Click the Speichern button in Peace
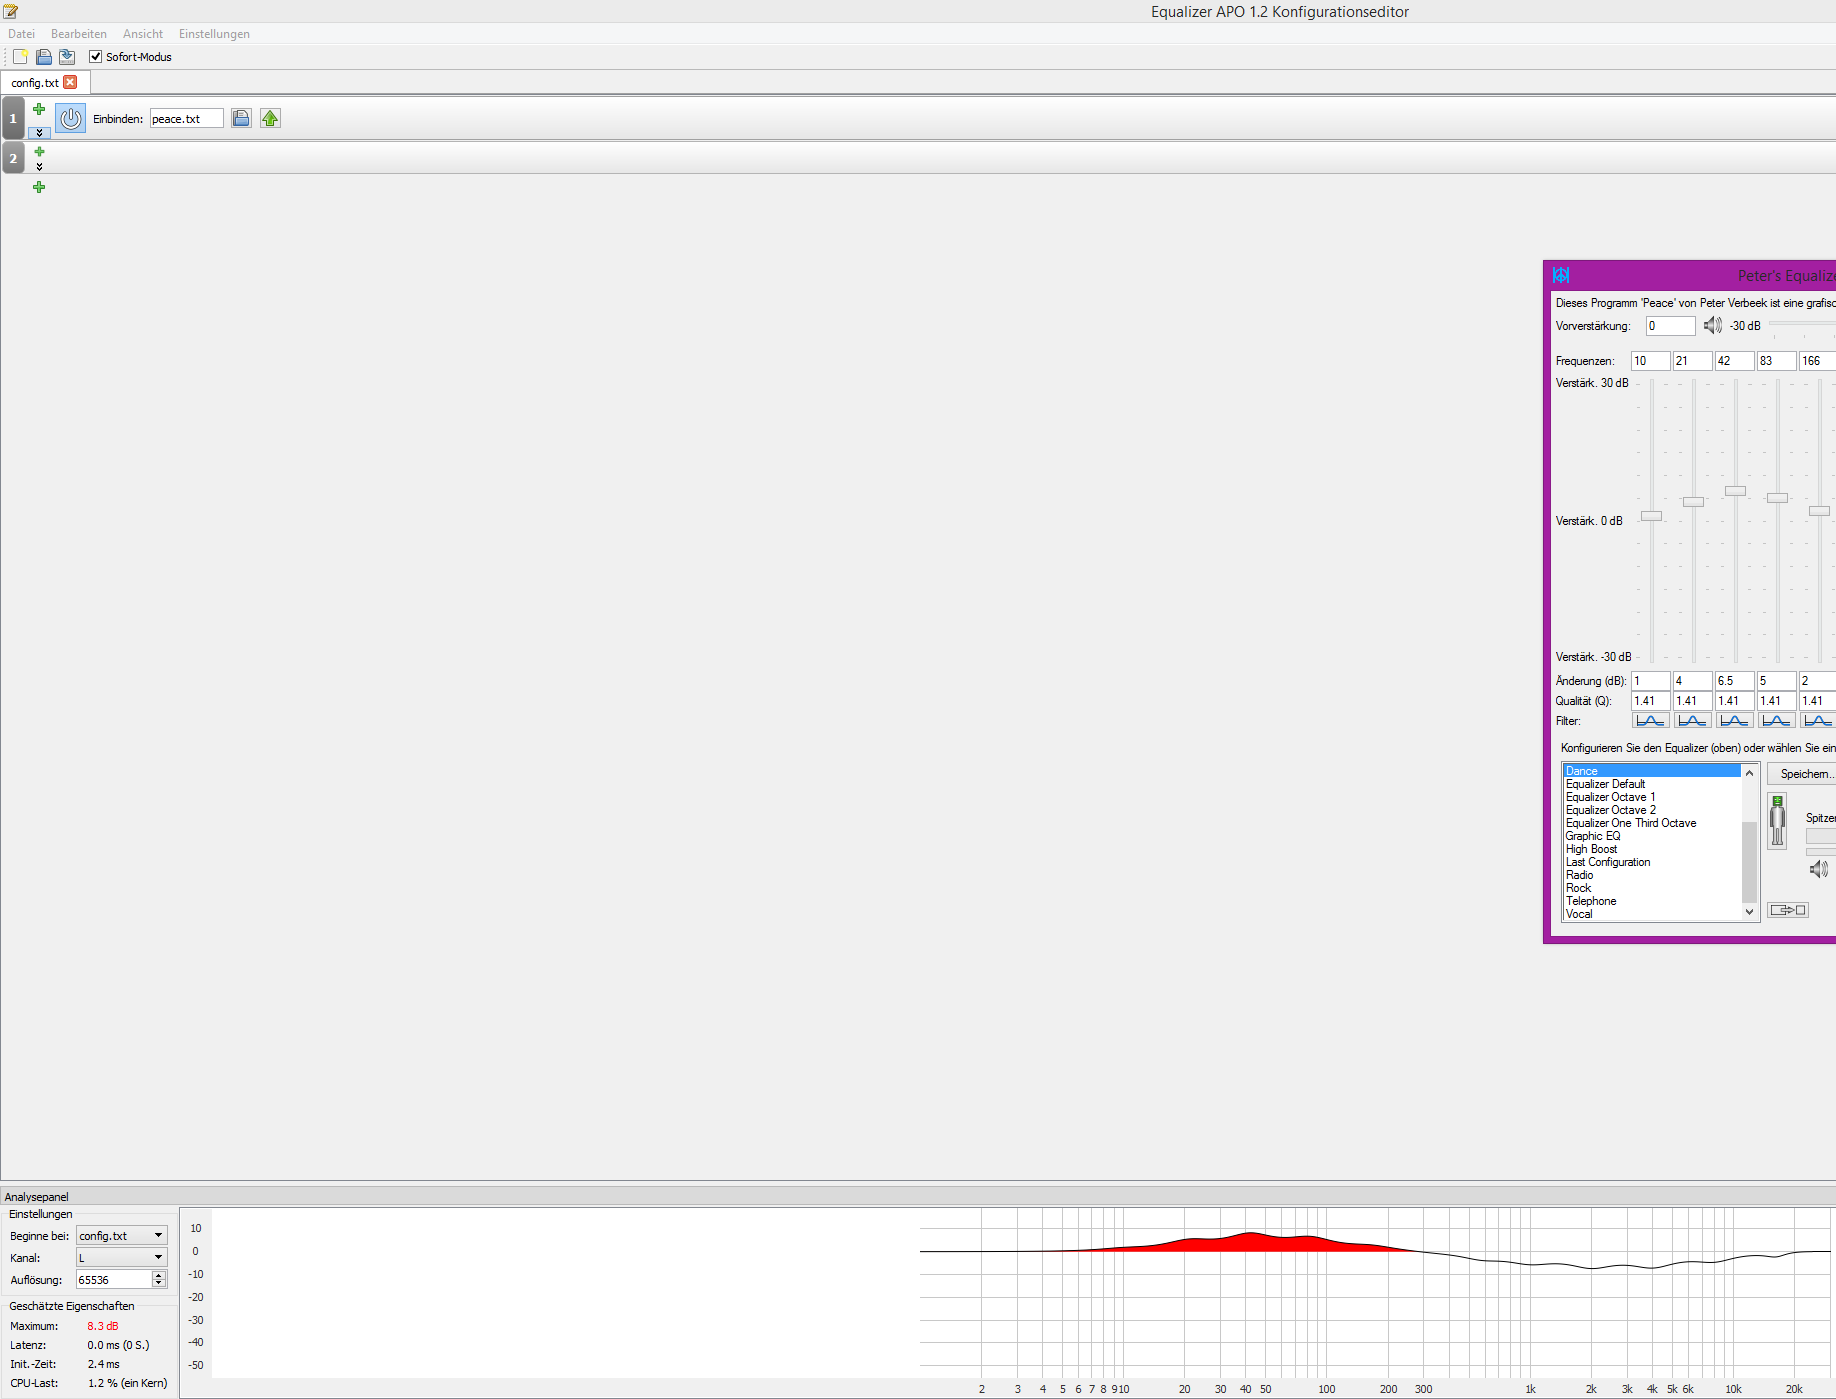 [x=1802, y=774]
